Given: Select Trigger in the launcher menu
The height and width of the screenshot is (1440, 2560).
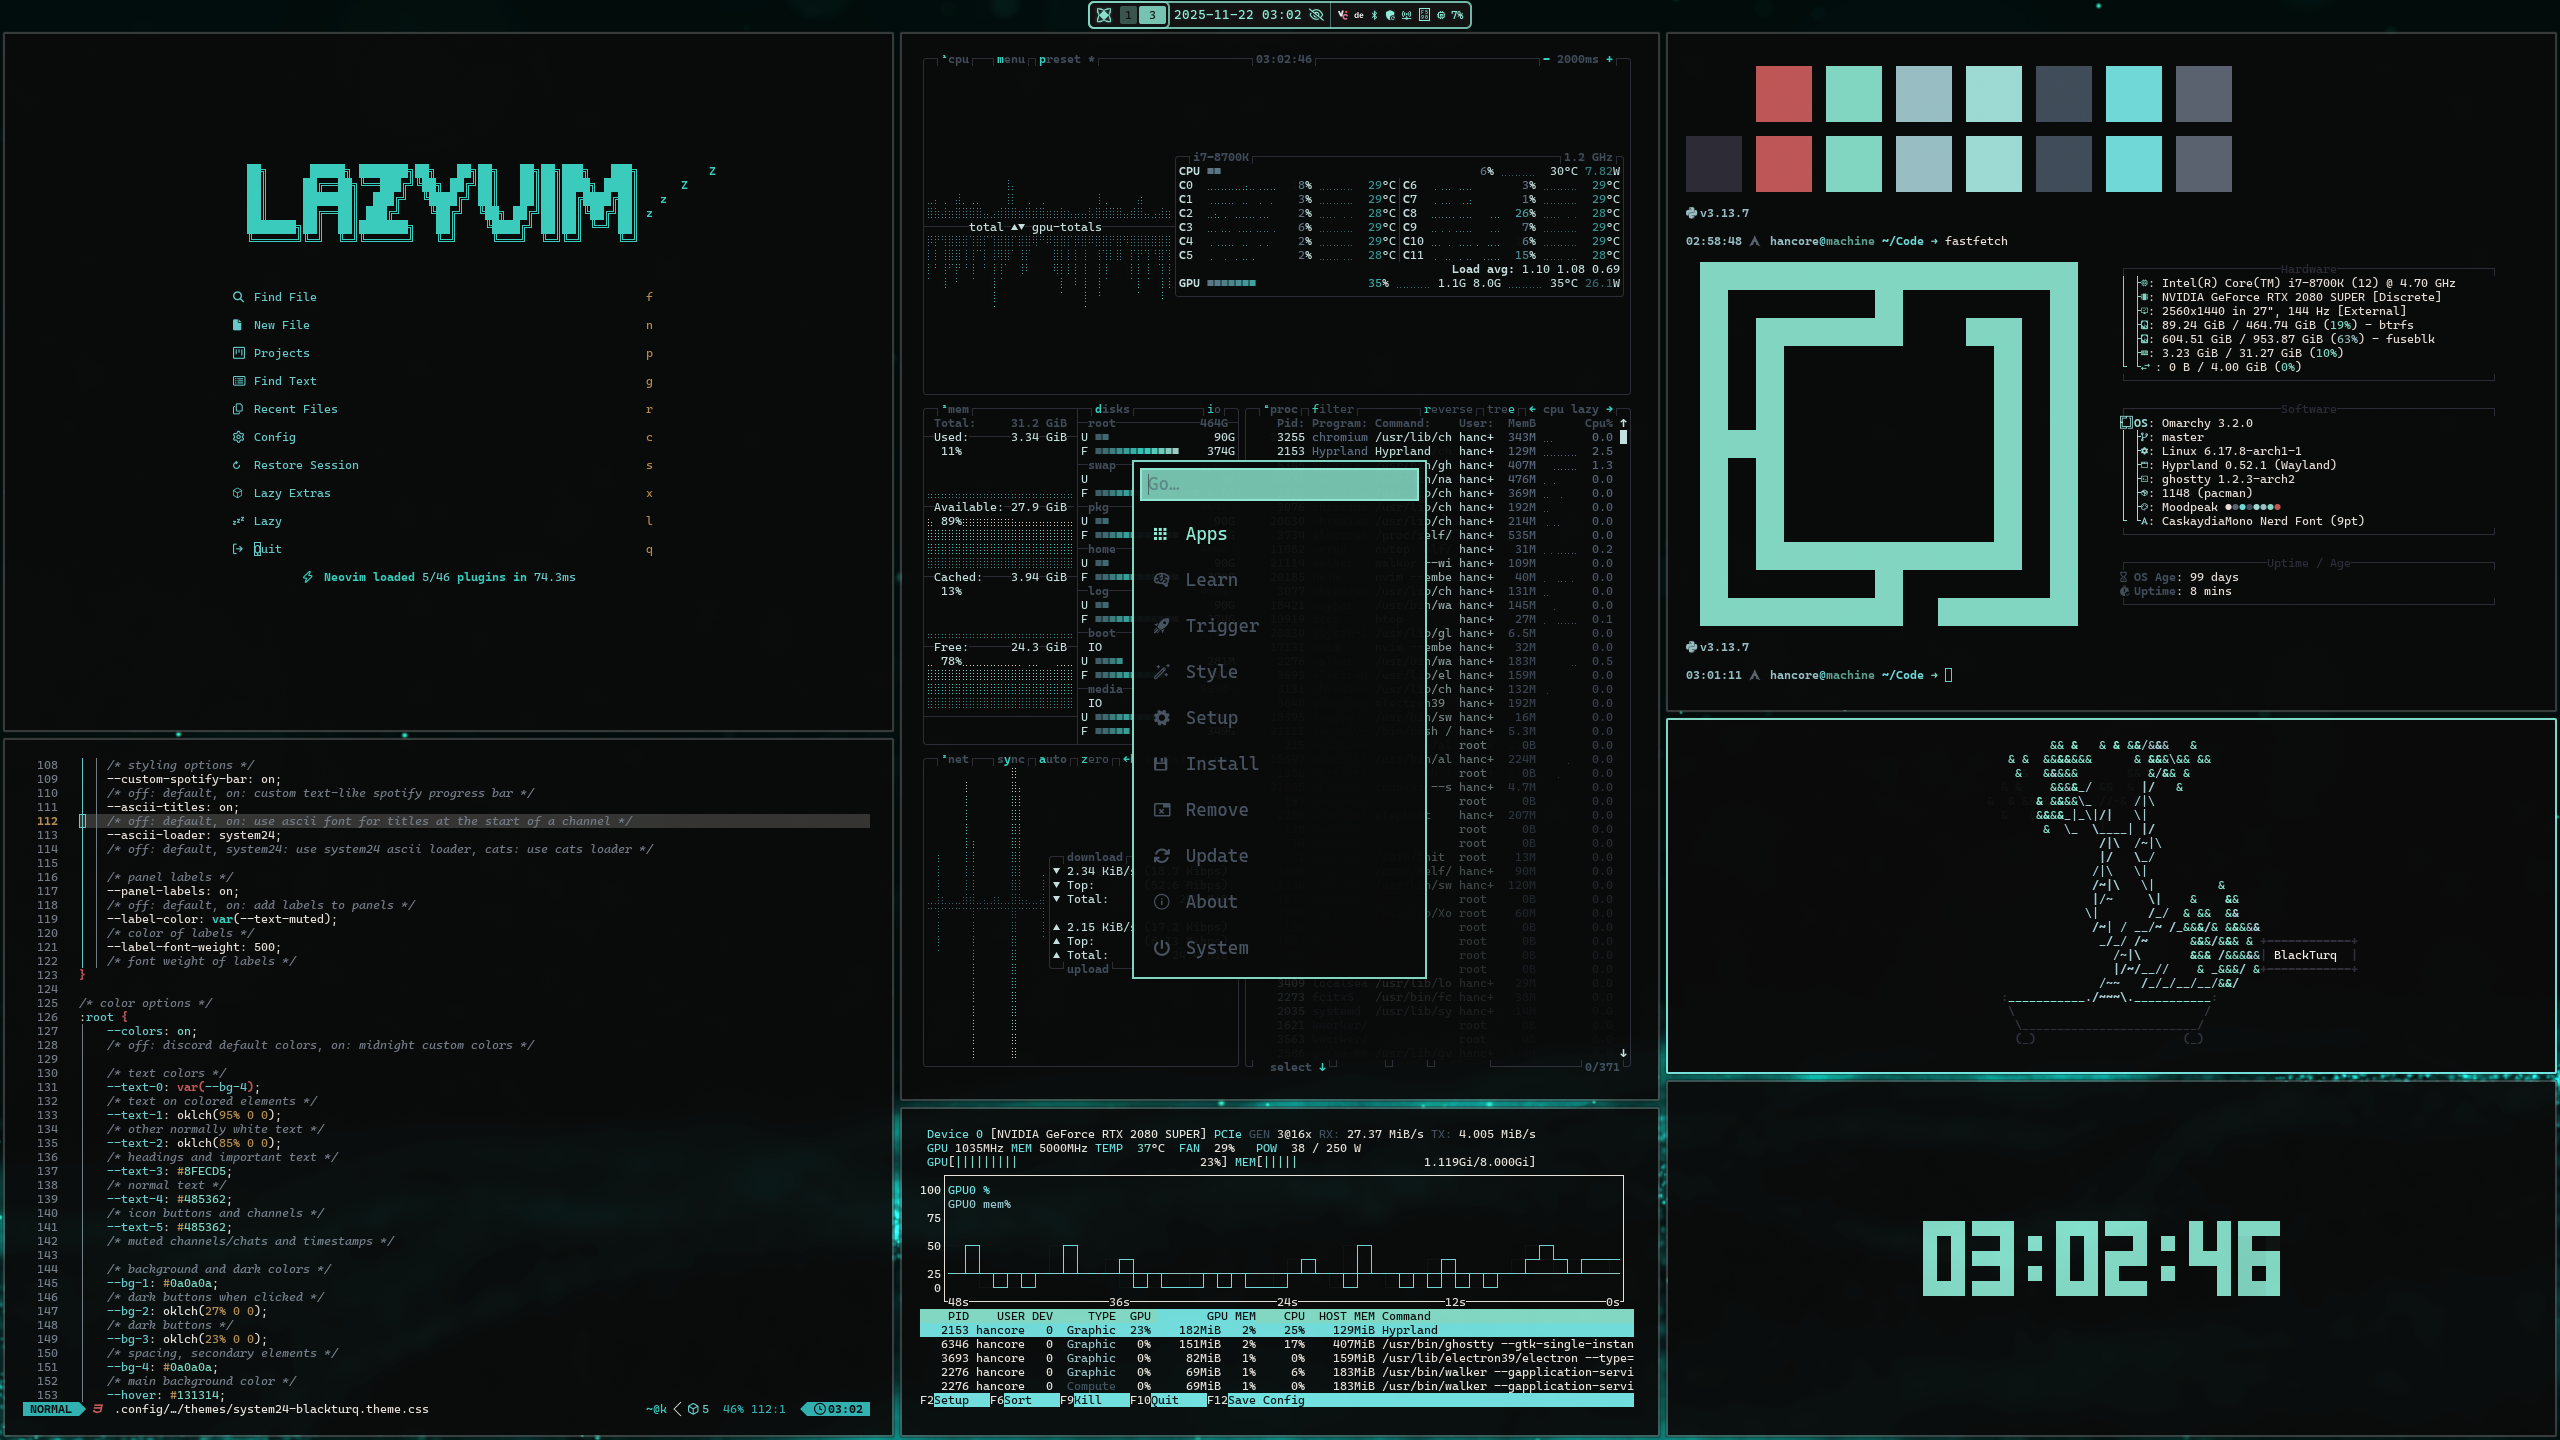Looking at the screenshot, I should click(1279, 626).
